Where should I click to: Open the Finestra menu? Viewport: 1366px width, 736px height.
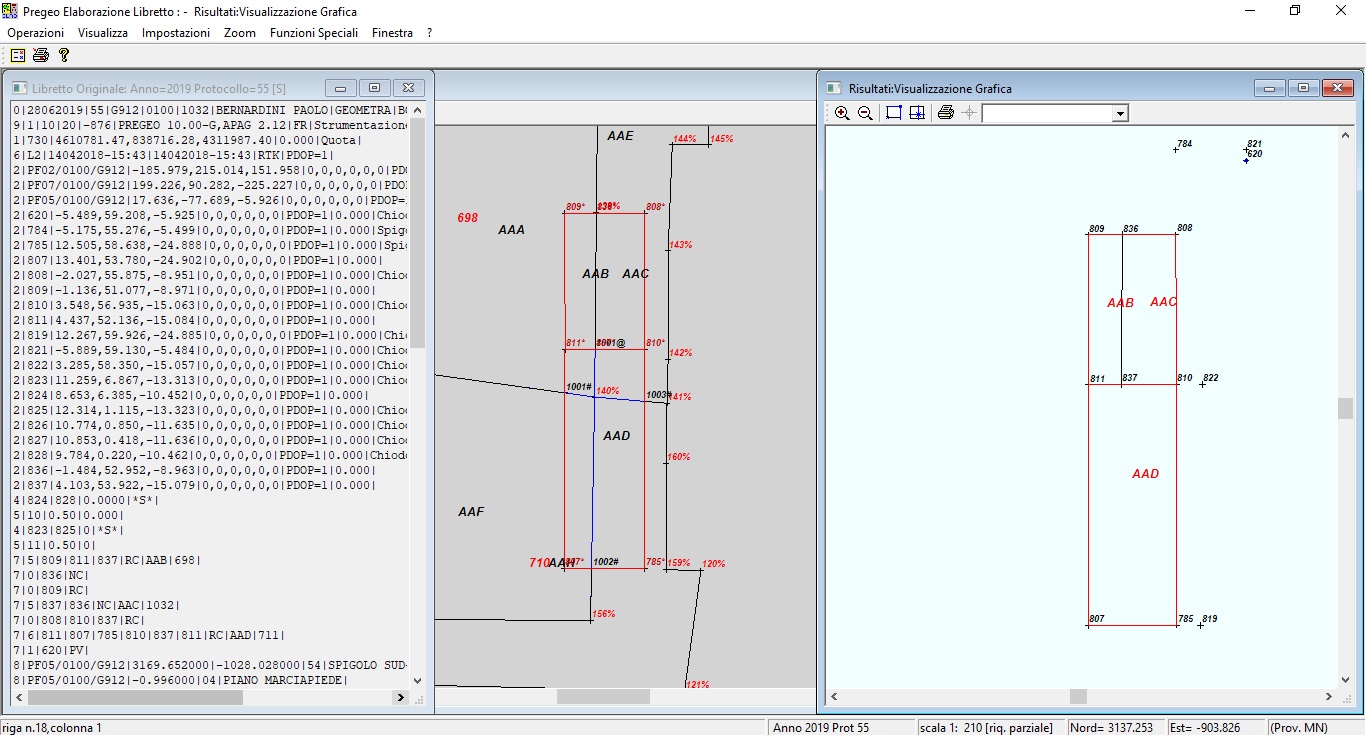[x=392, y=33]
